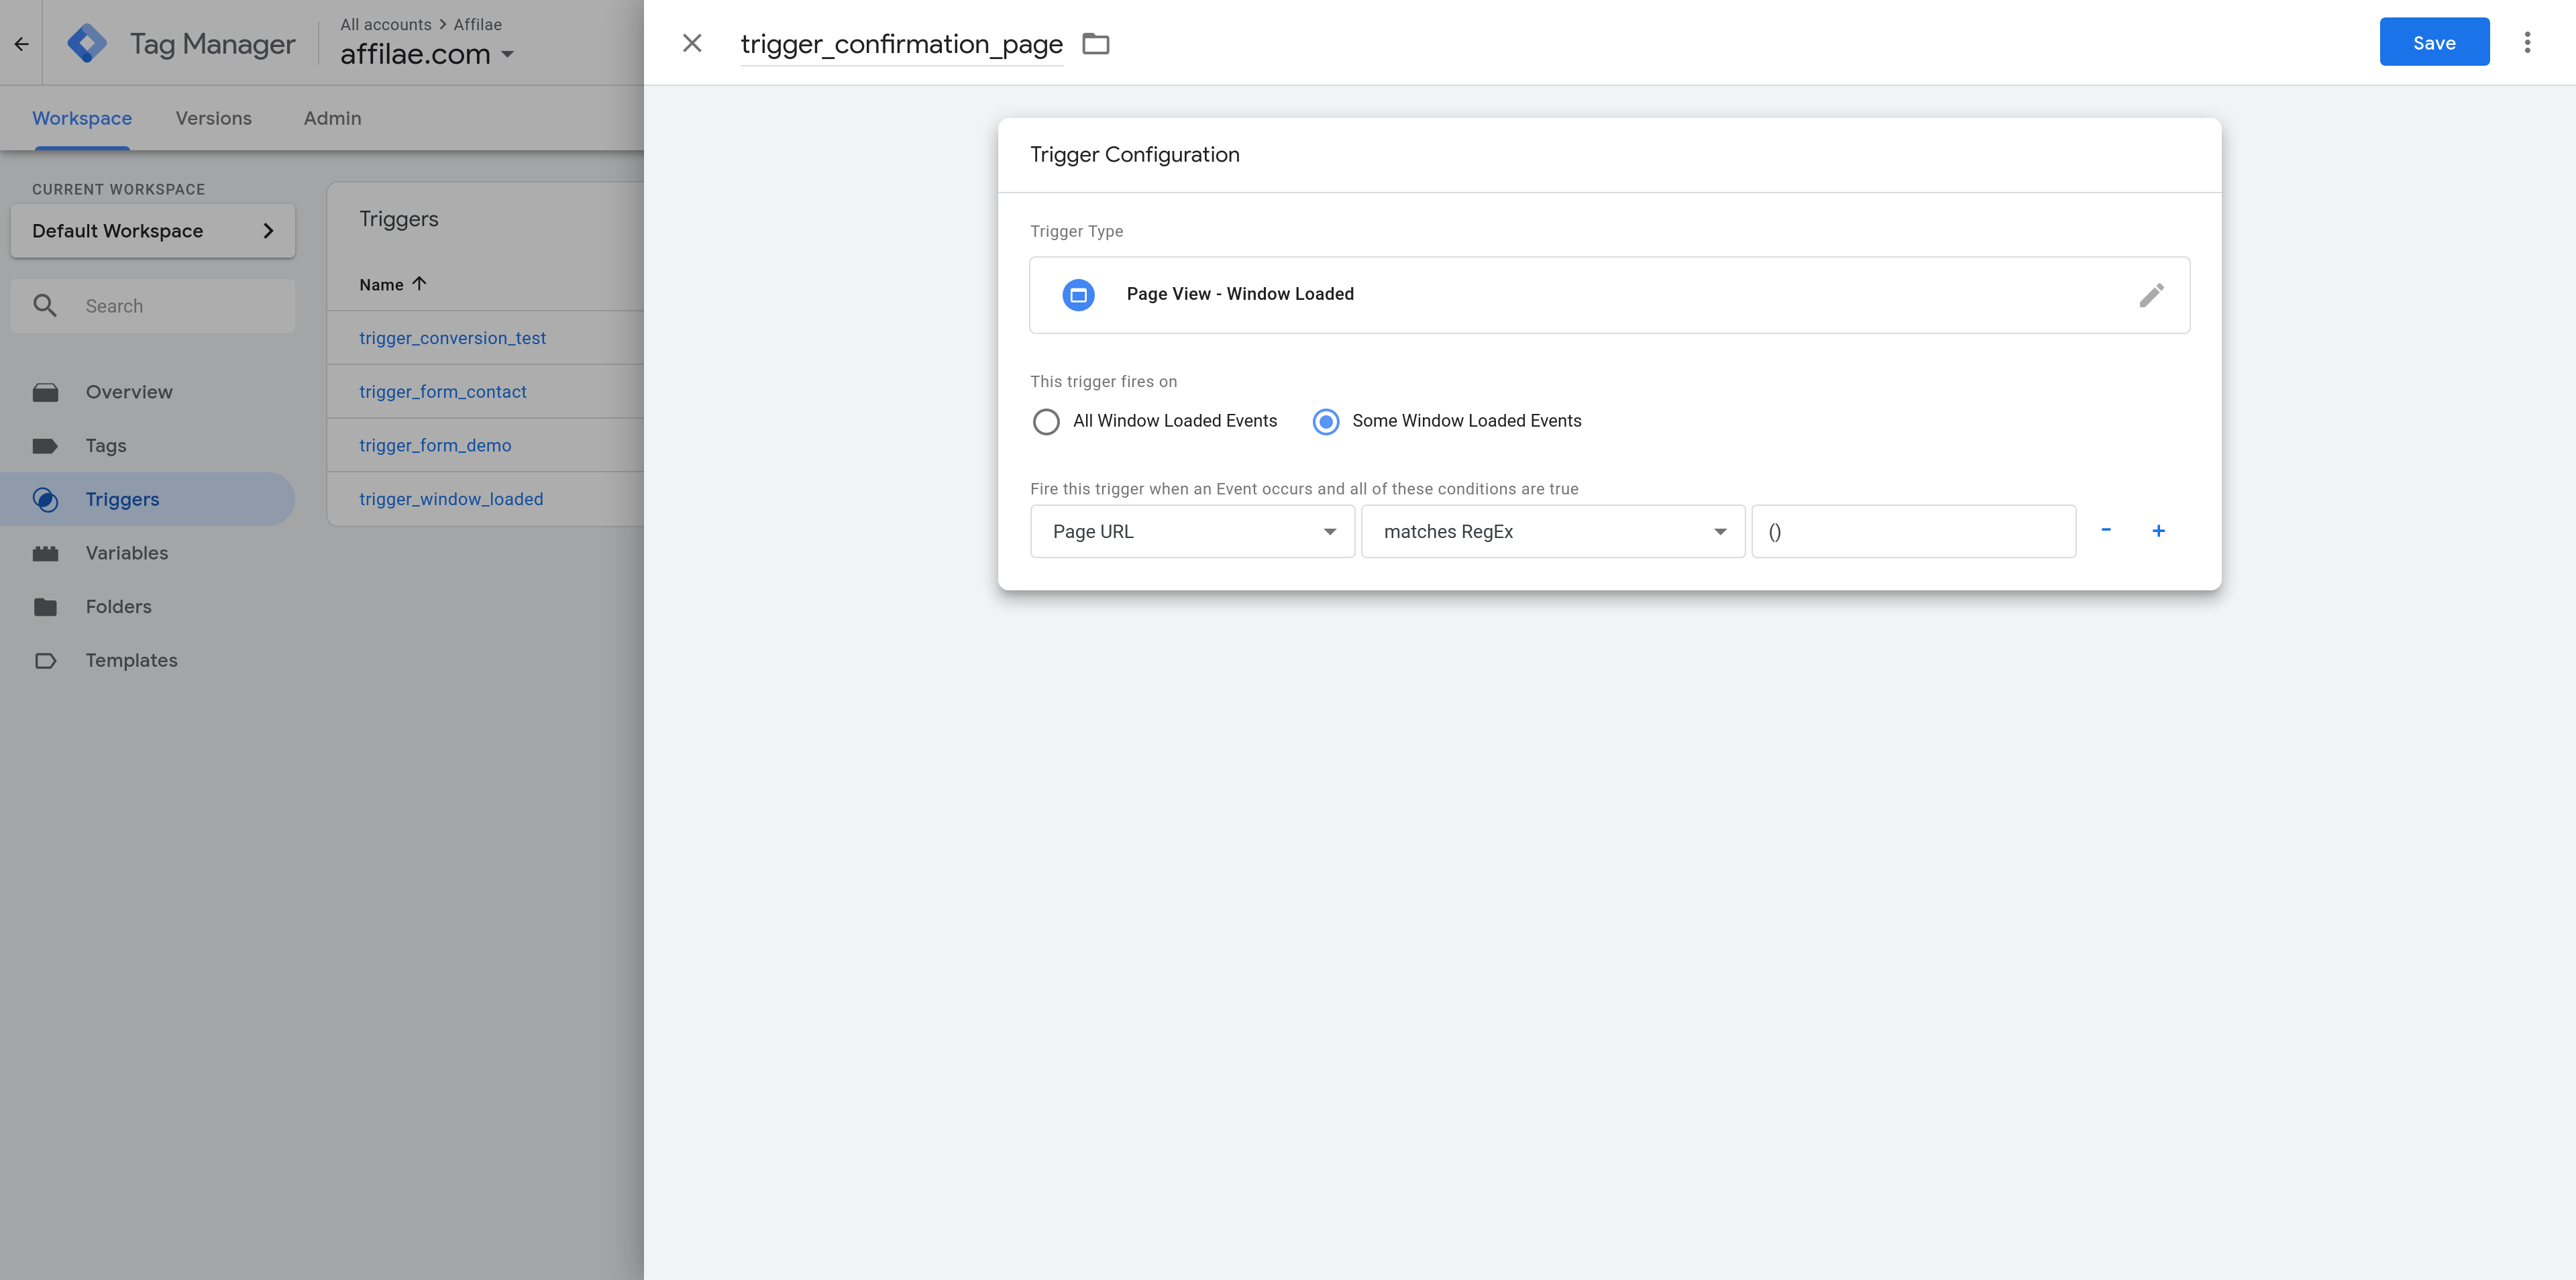Switch to the Versions tab
The height and width of the screenshot is (1280, 2576).
click(x=213, y=118)
